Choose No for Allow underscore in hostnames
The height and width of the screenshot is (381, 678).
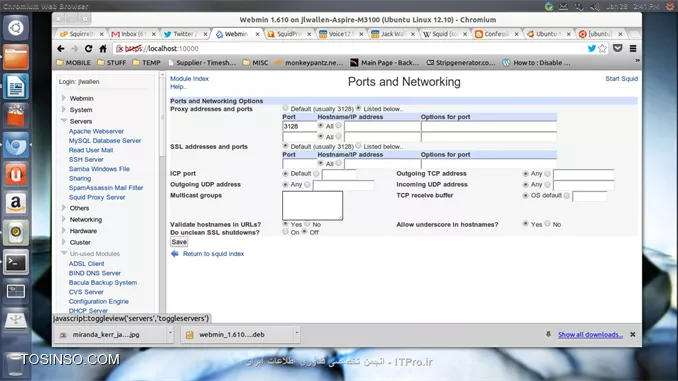point(547,224)
